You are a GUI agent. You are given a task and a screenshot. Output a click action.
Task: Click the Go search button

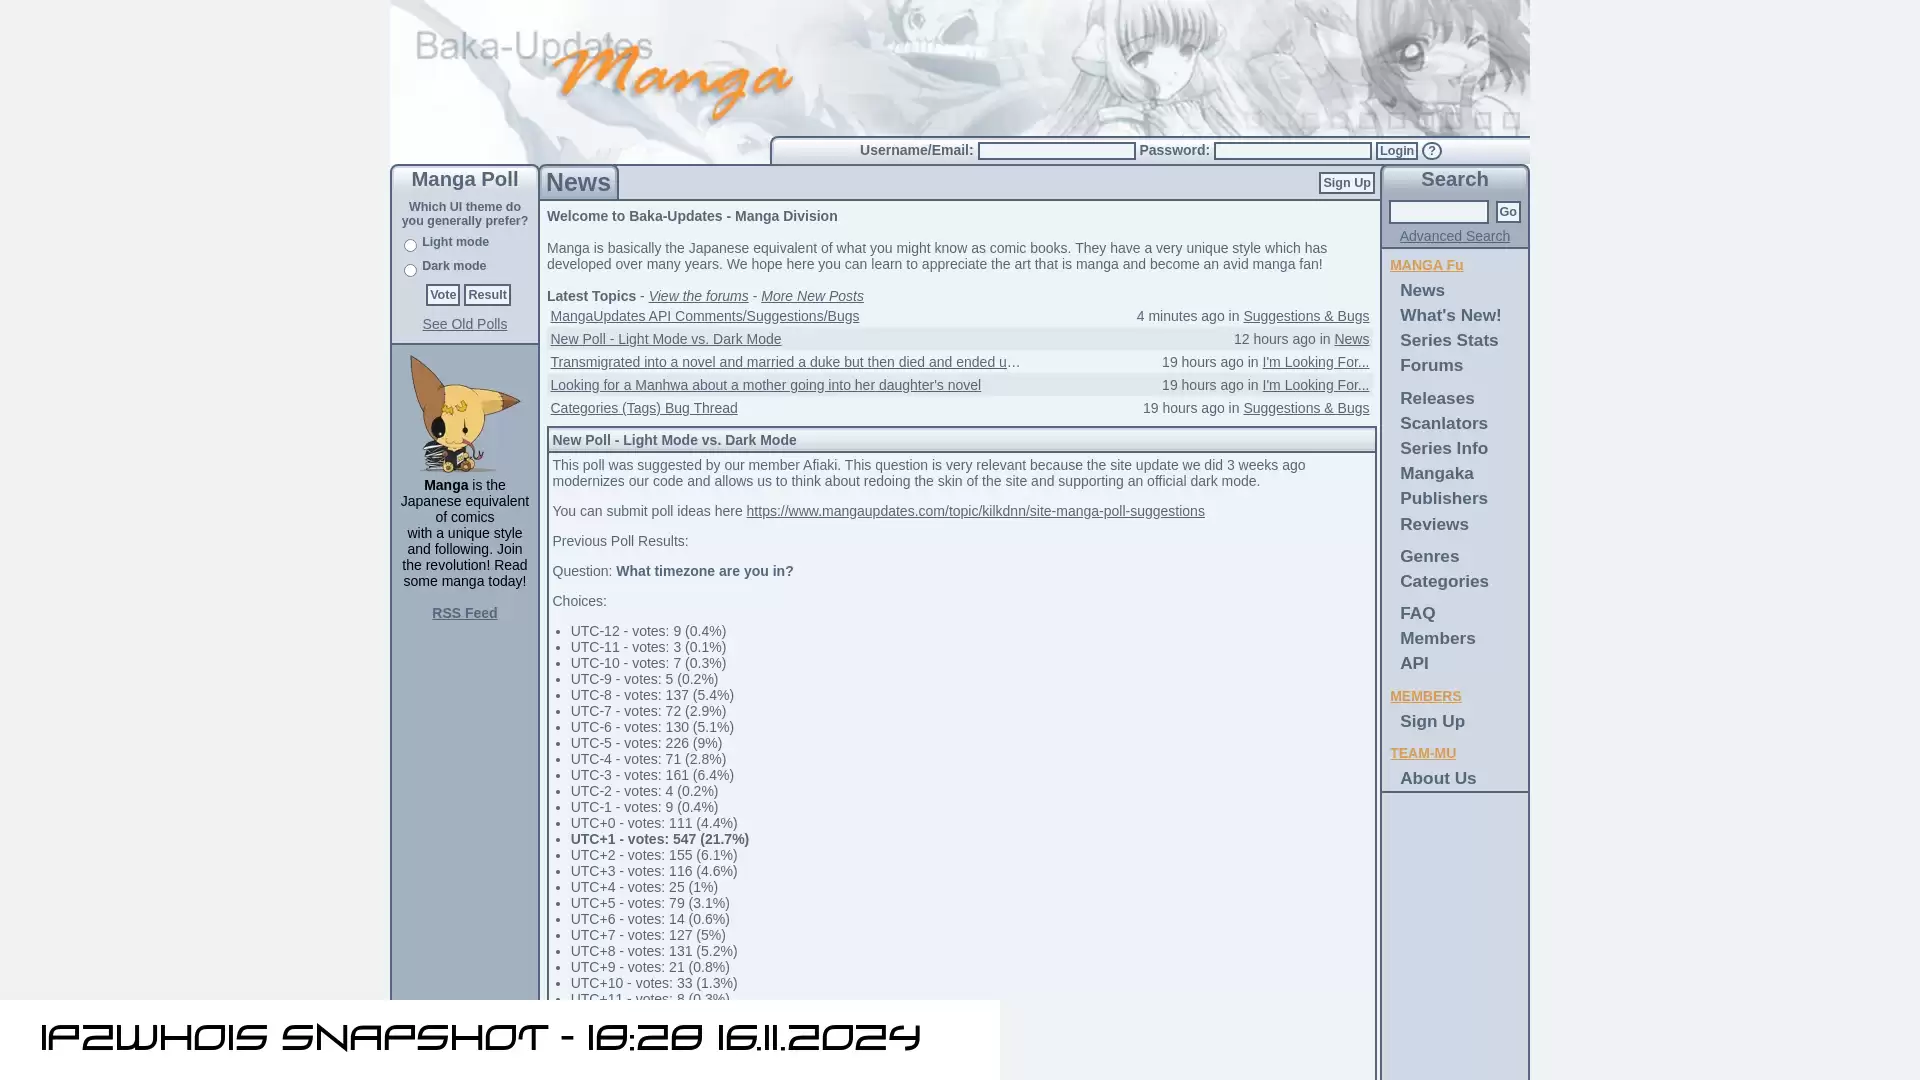click(1508, 212)
